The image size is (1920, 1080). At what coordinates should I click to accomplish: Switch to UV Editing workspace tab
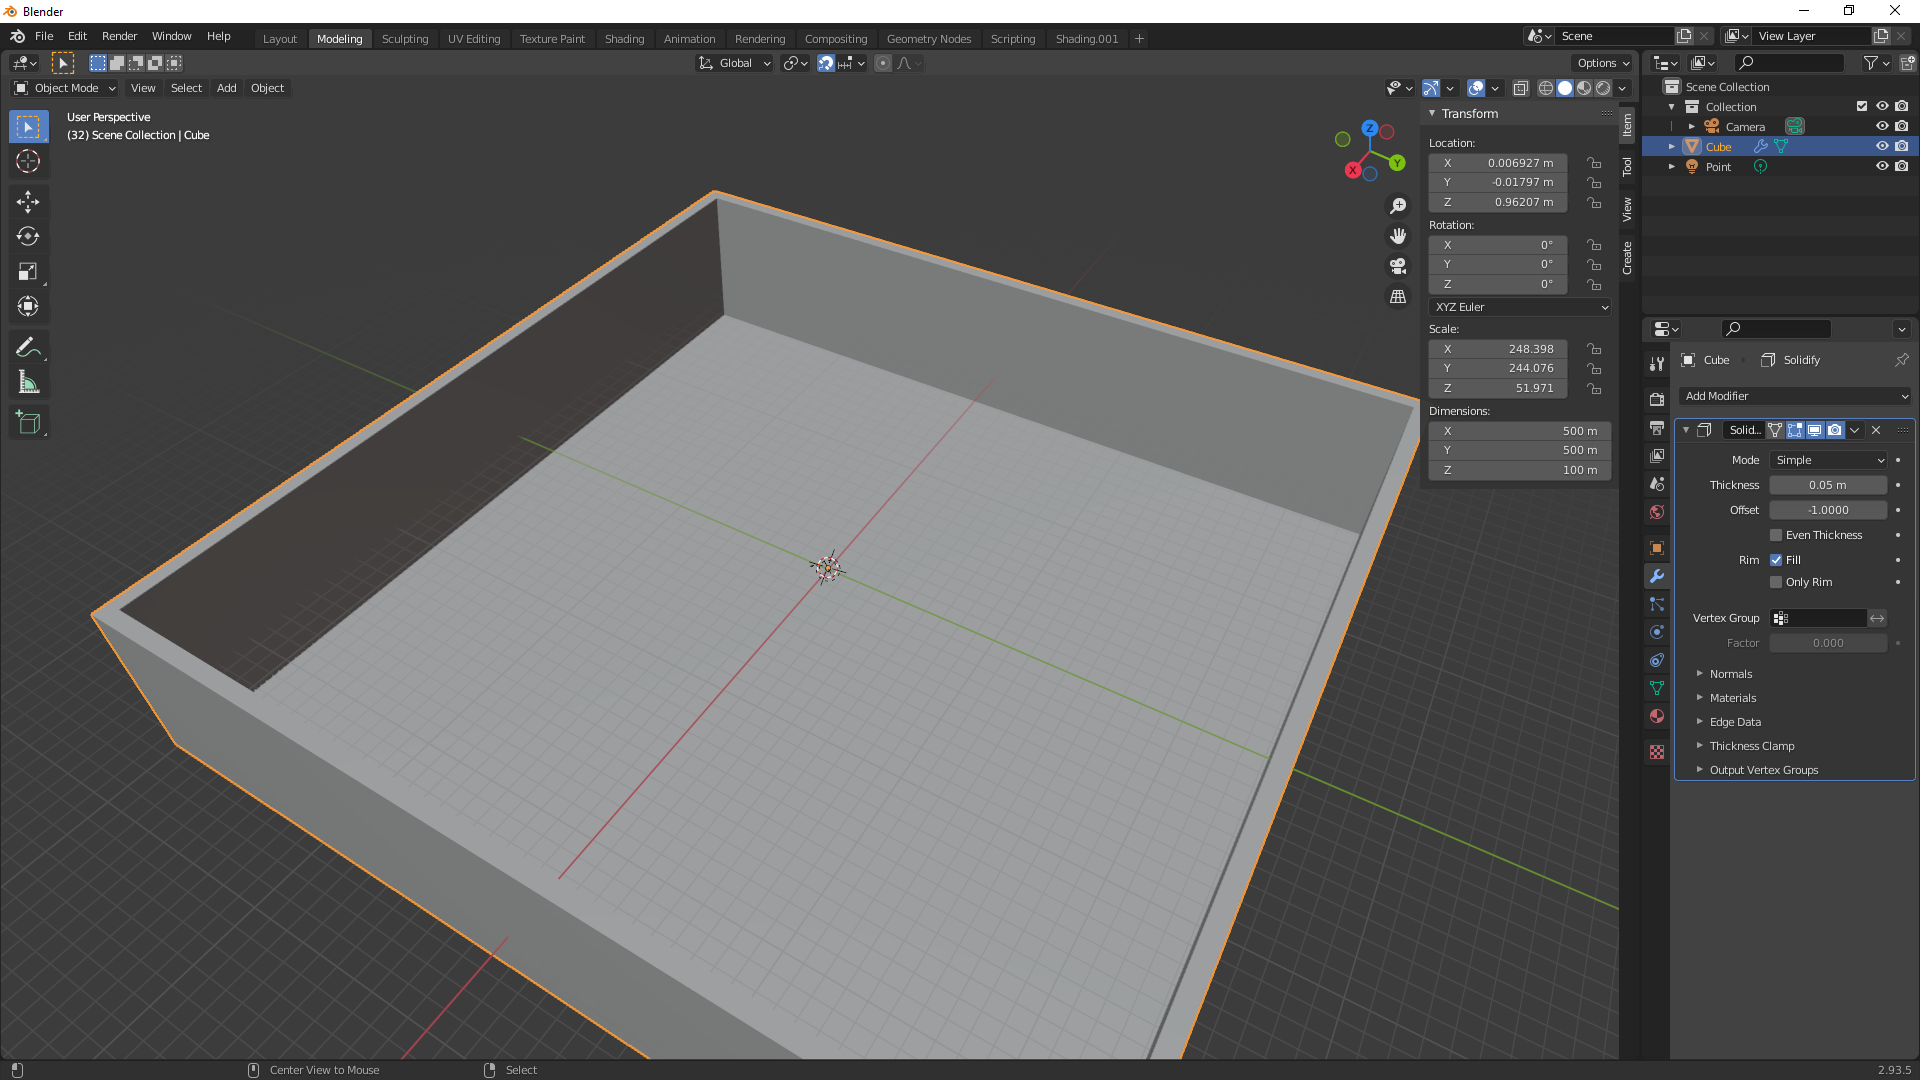click(x=474, y=39)
